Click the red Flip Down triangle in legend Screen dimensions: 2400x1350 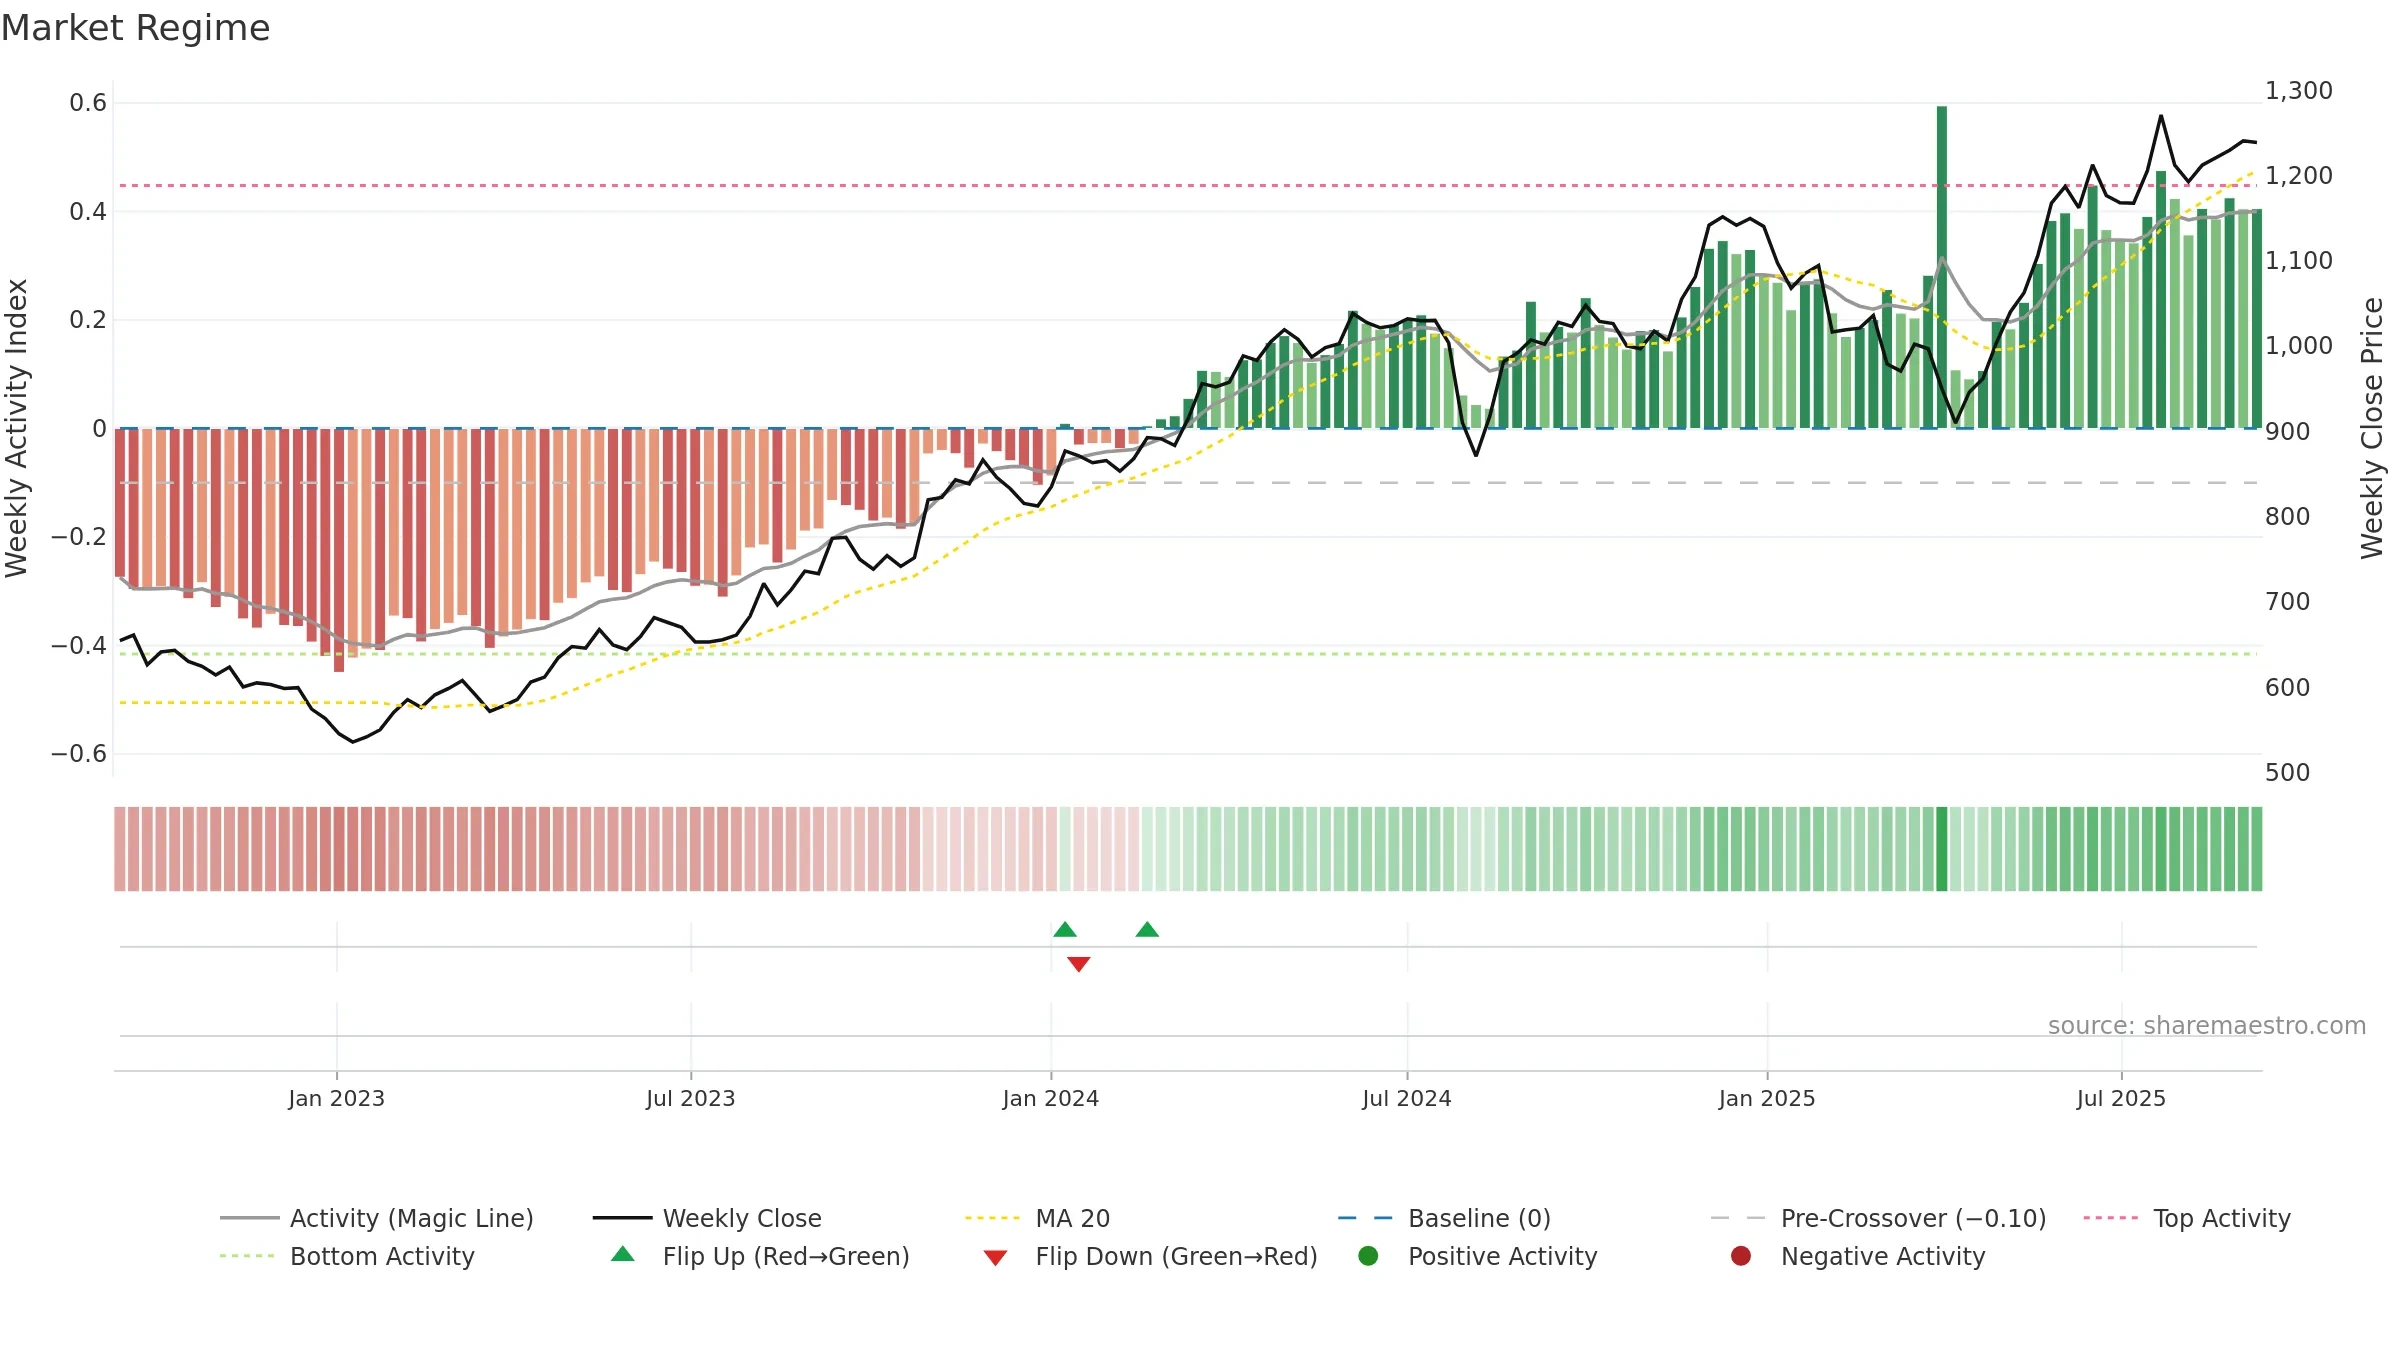tap(995, 1258)
